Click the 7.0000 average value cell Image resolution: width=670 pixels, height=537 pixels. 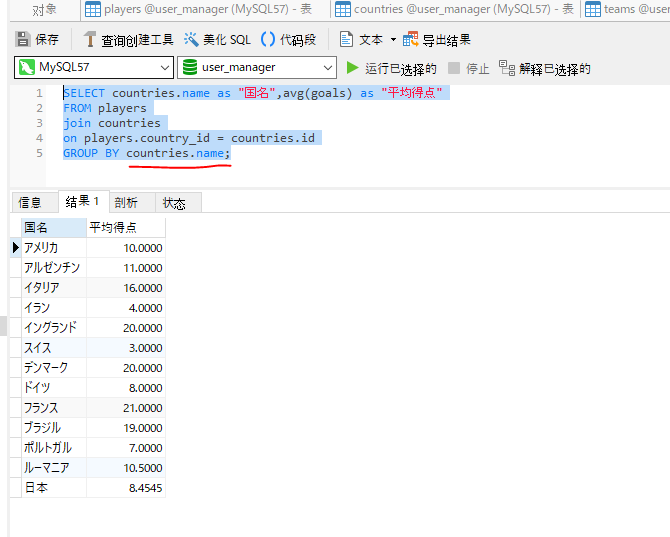click(126, 448)
